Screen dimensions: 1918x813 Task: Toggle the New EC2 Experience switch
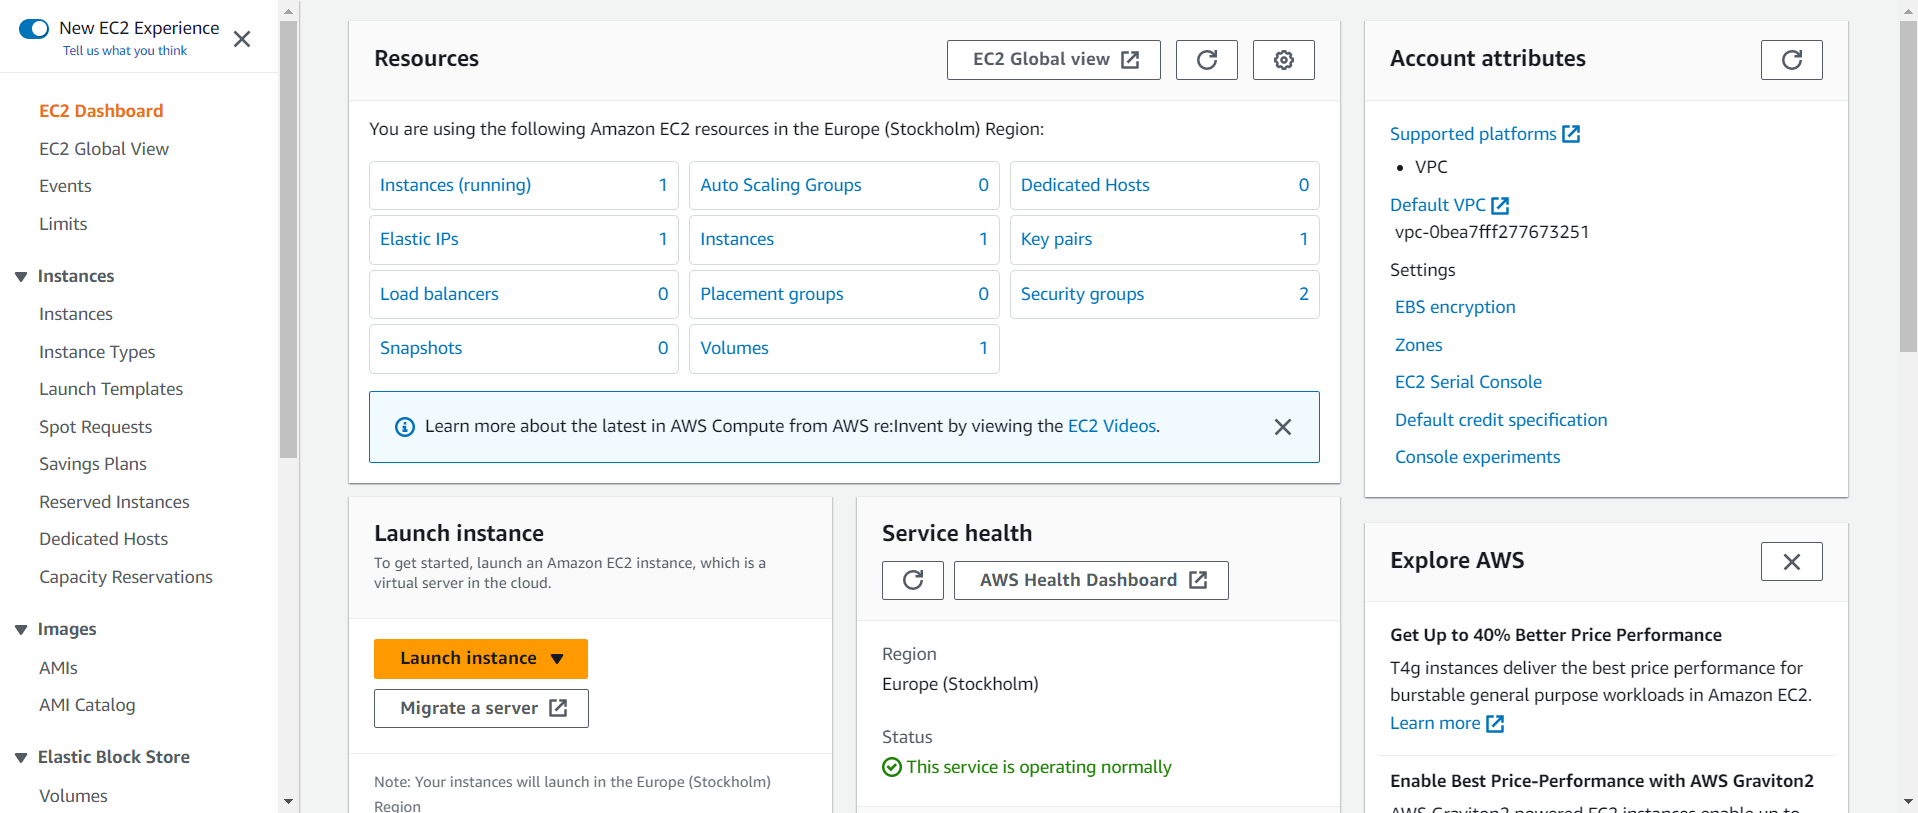point(34,29)
